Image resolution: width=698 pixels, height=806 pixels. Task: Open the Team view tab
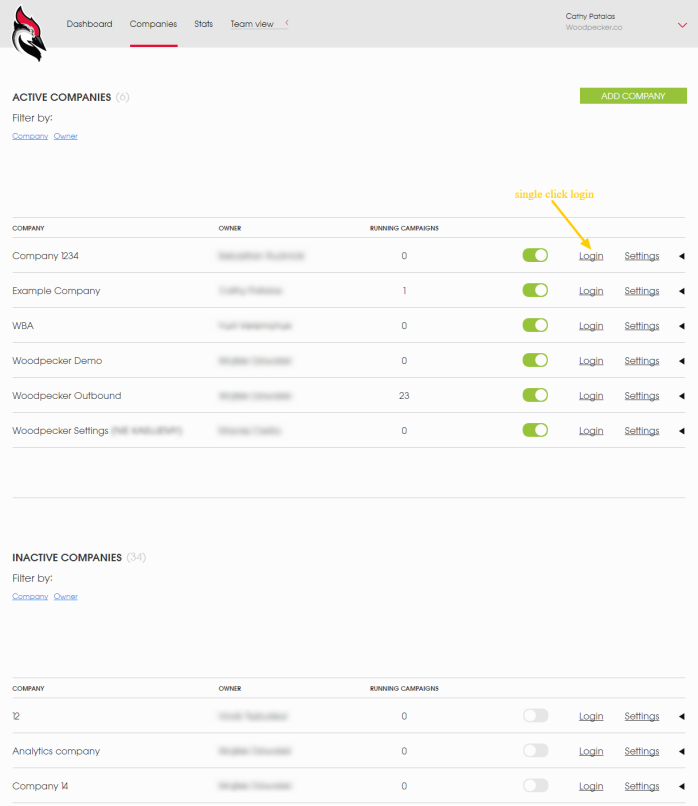[252, 24]
